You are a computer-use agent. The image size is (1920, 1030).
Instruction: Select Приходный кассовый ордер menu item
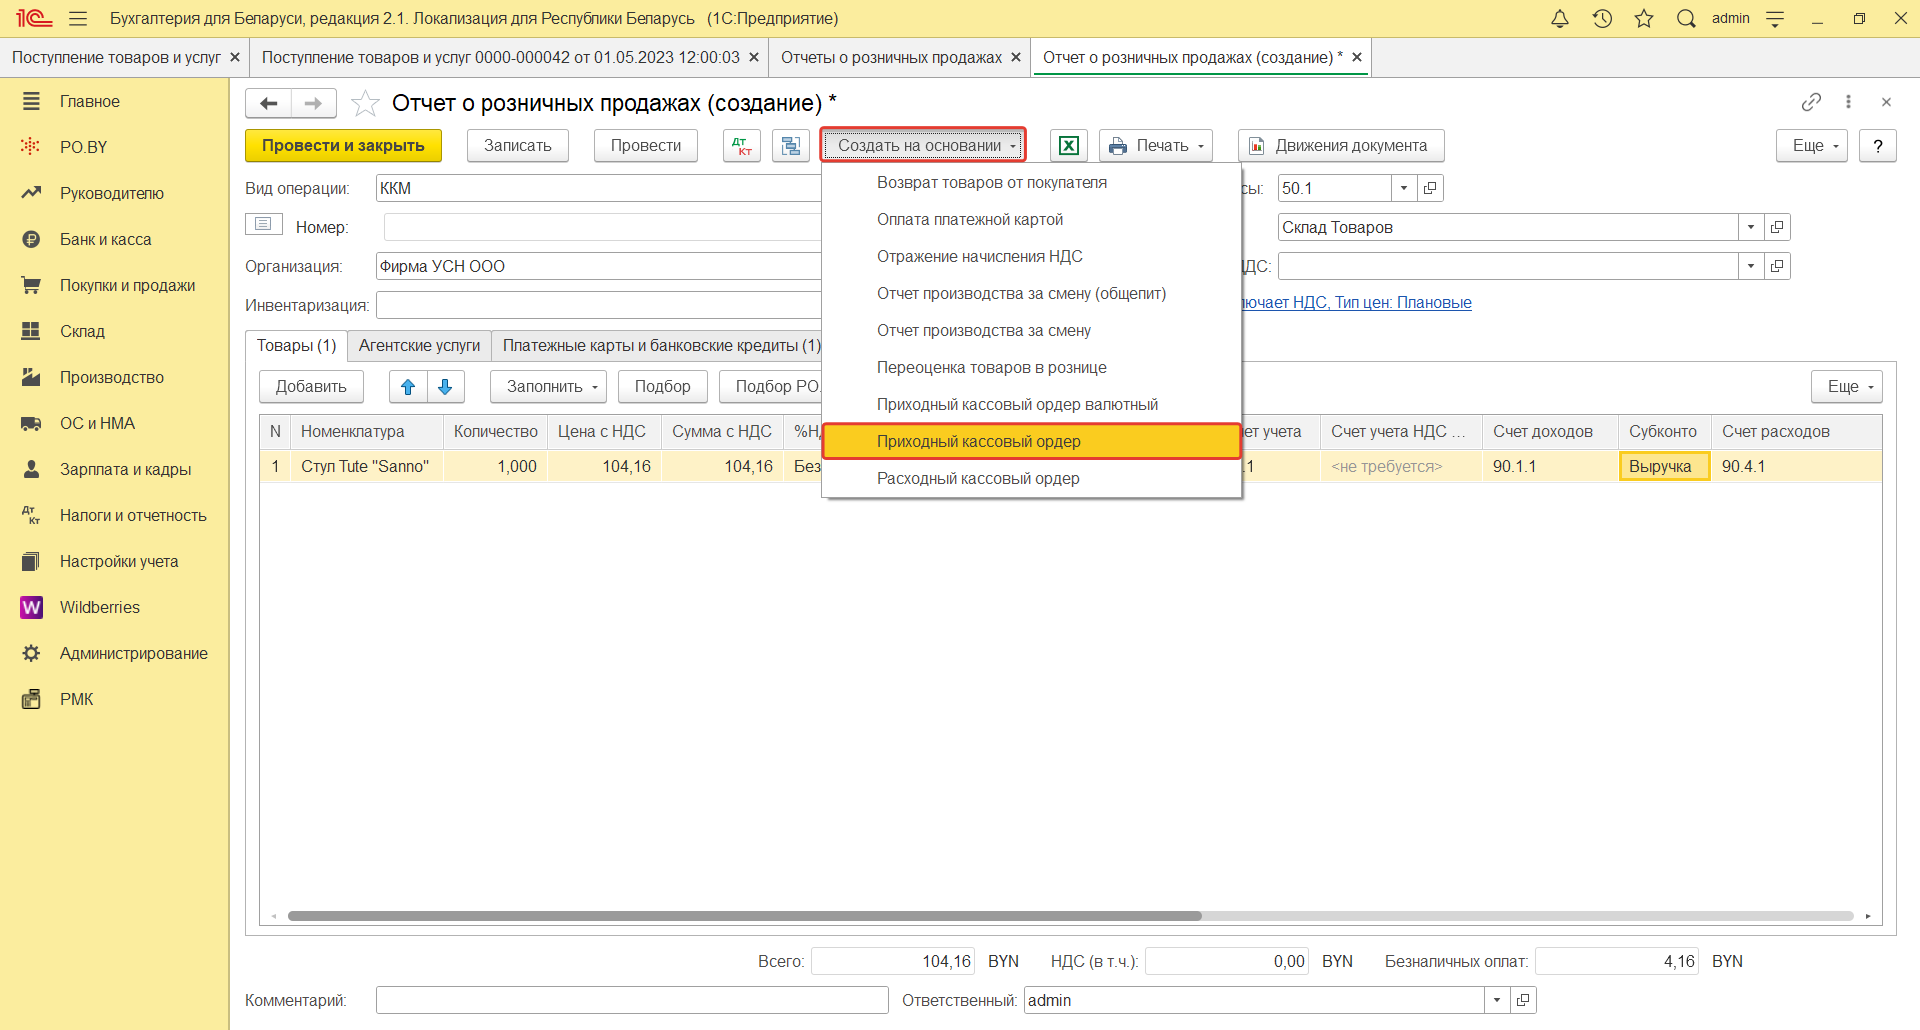978,442
